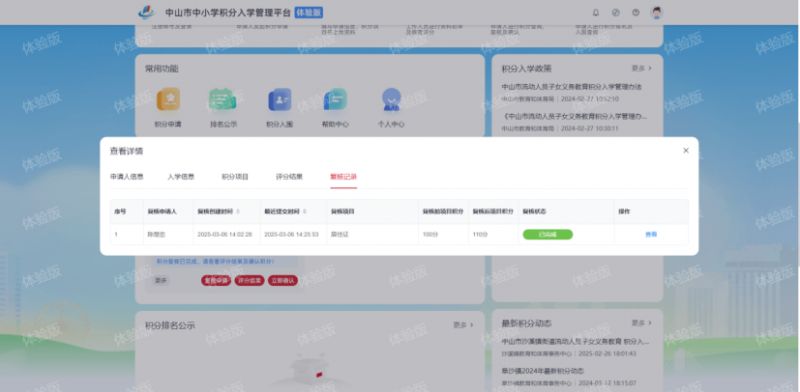Open 积分入围 function icon
Image resolution: width=800 pixels, height=392 pixels.
(280, 100)
